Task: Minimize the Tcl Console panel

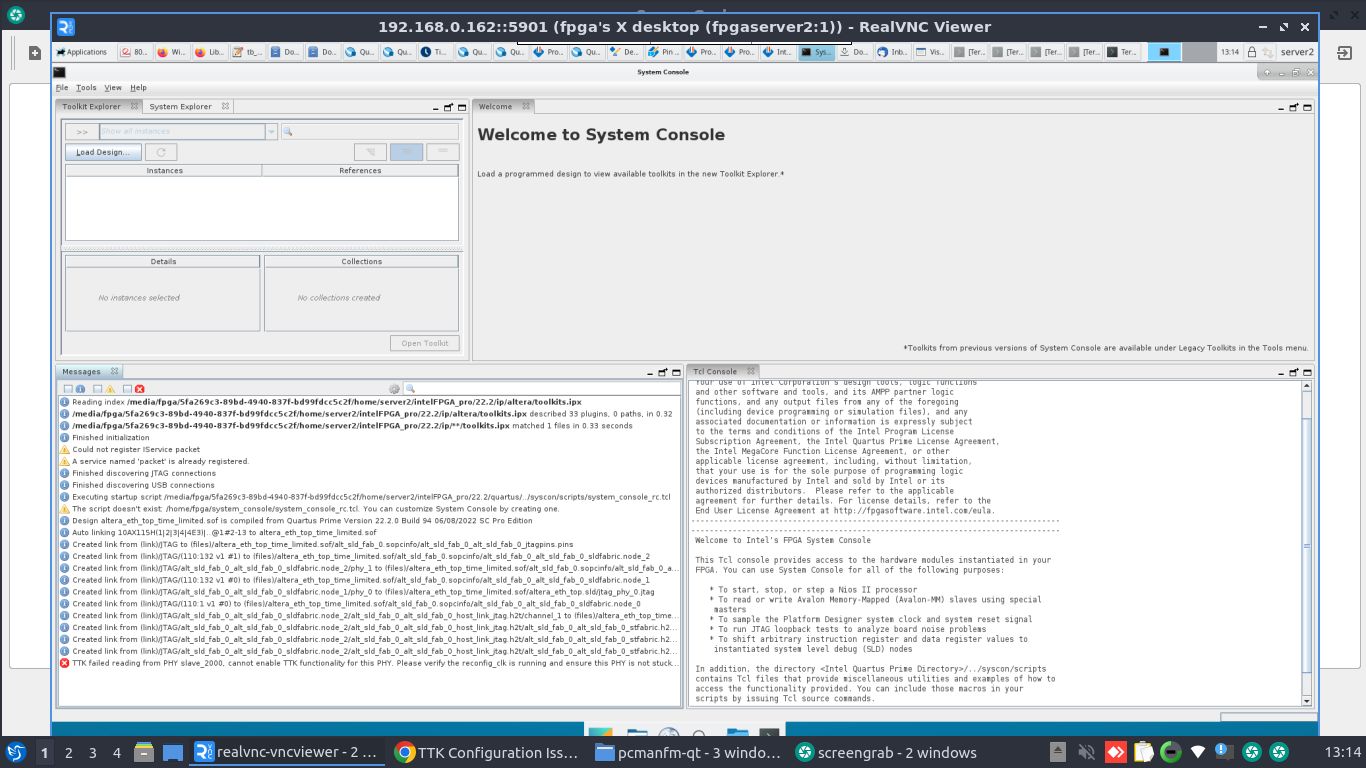Action: [1279, 372]
